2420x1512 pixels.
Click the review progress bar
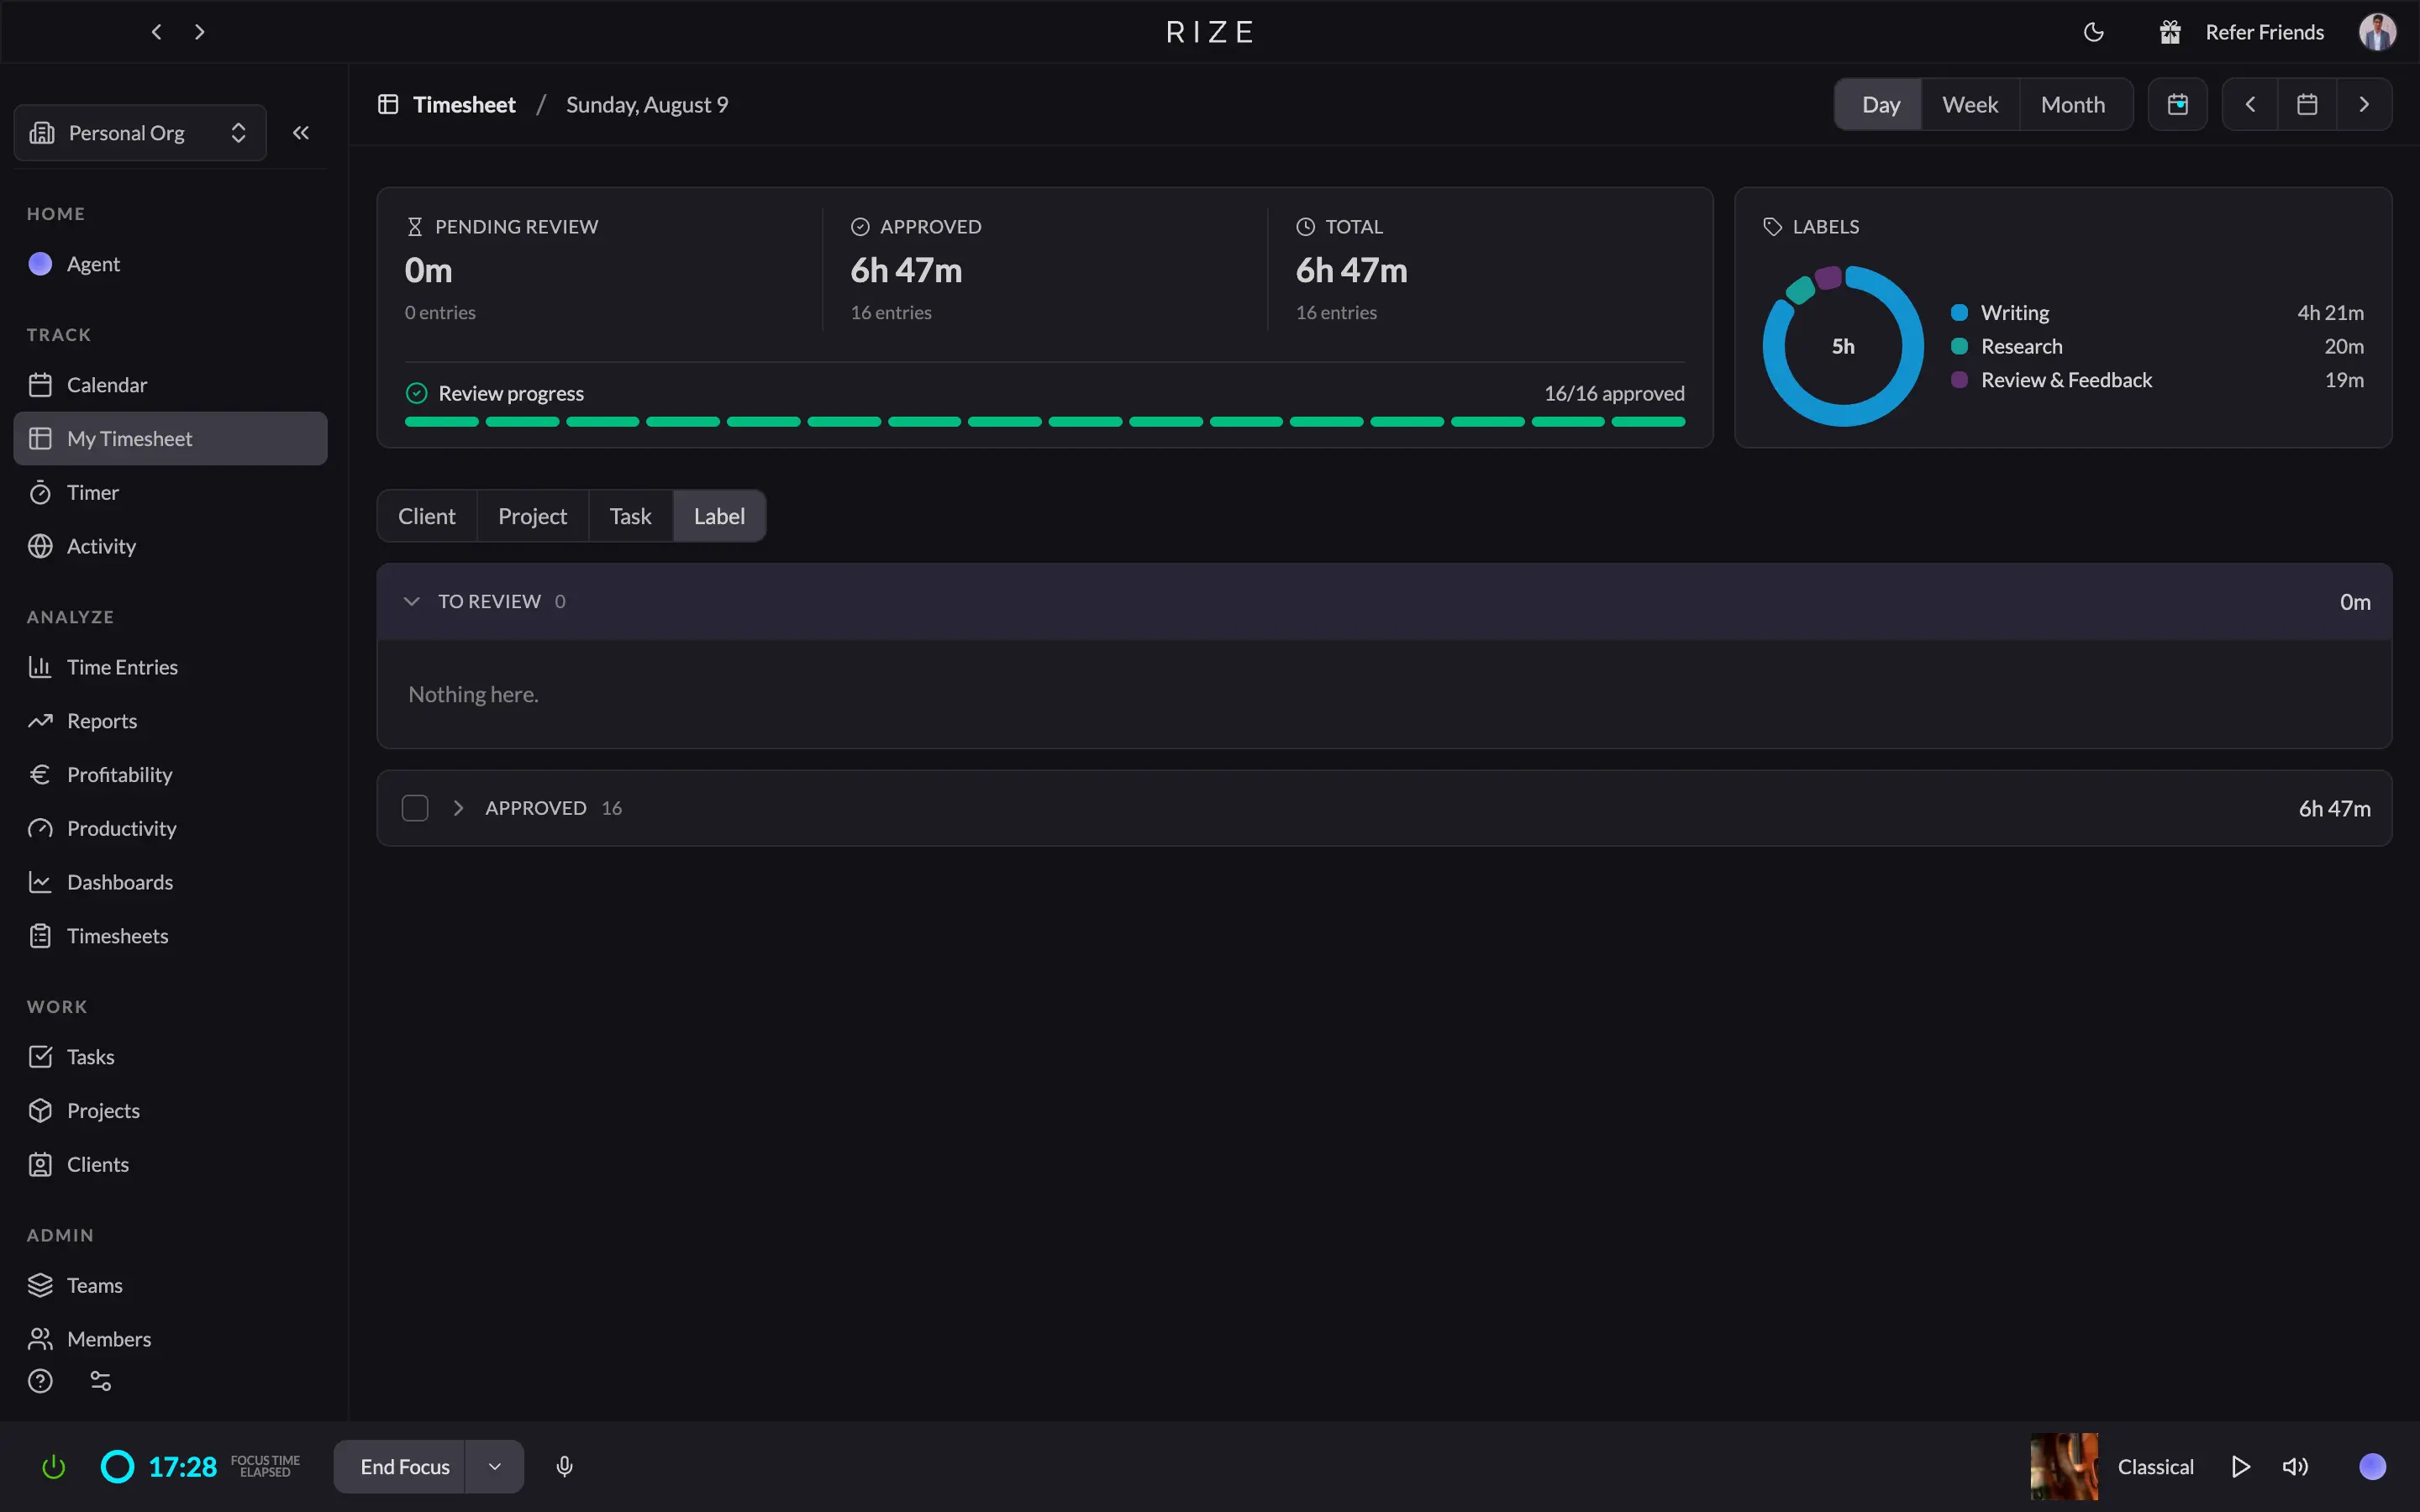(x=1044, y=422)
